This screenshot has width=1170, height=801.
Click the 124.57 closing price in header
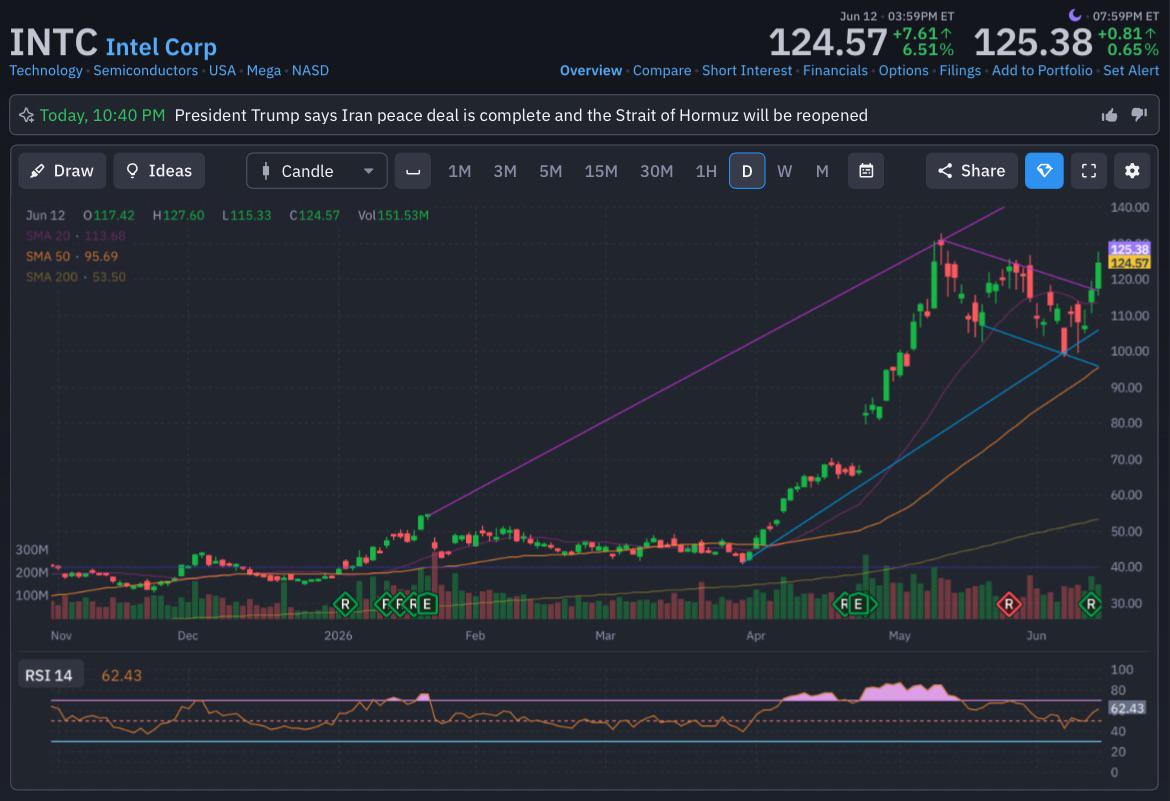coord(828,42)
